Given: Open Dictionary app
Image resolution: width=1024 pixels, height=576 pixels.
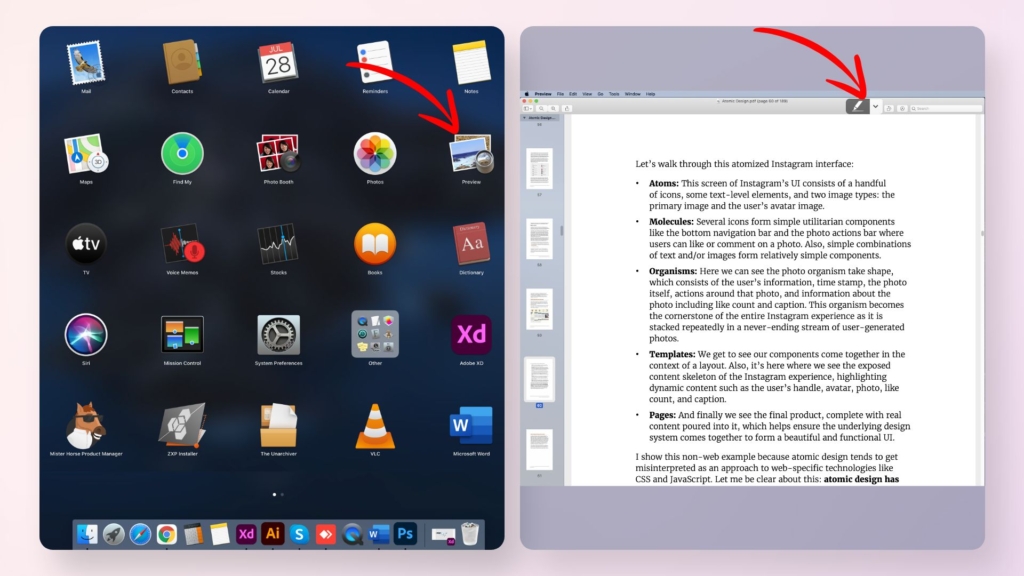Looking at the screenshot, I should pos(471,244).
